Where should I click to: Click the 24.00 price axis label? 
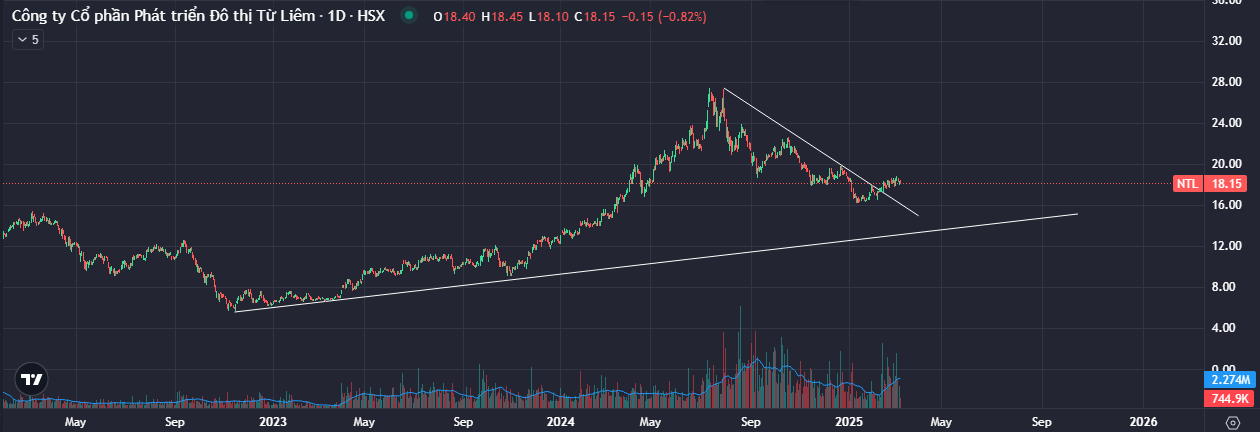pos(1226,123)
